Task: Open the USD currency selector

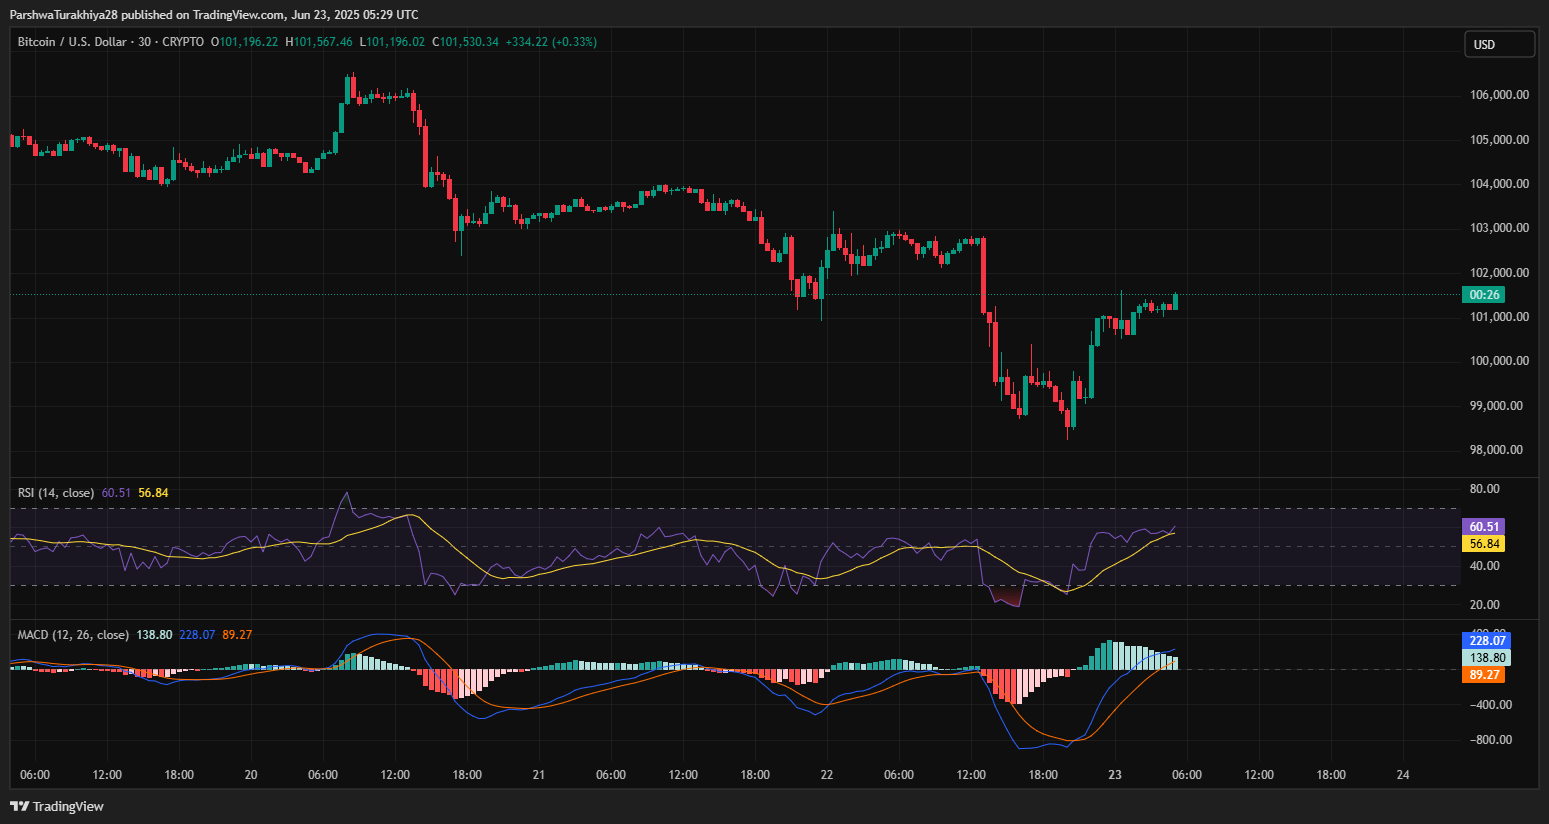Action: click(1498, 44)
